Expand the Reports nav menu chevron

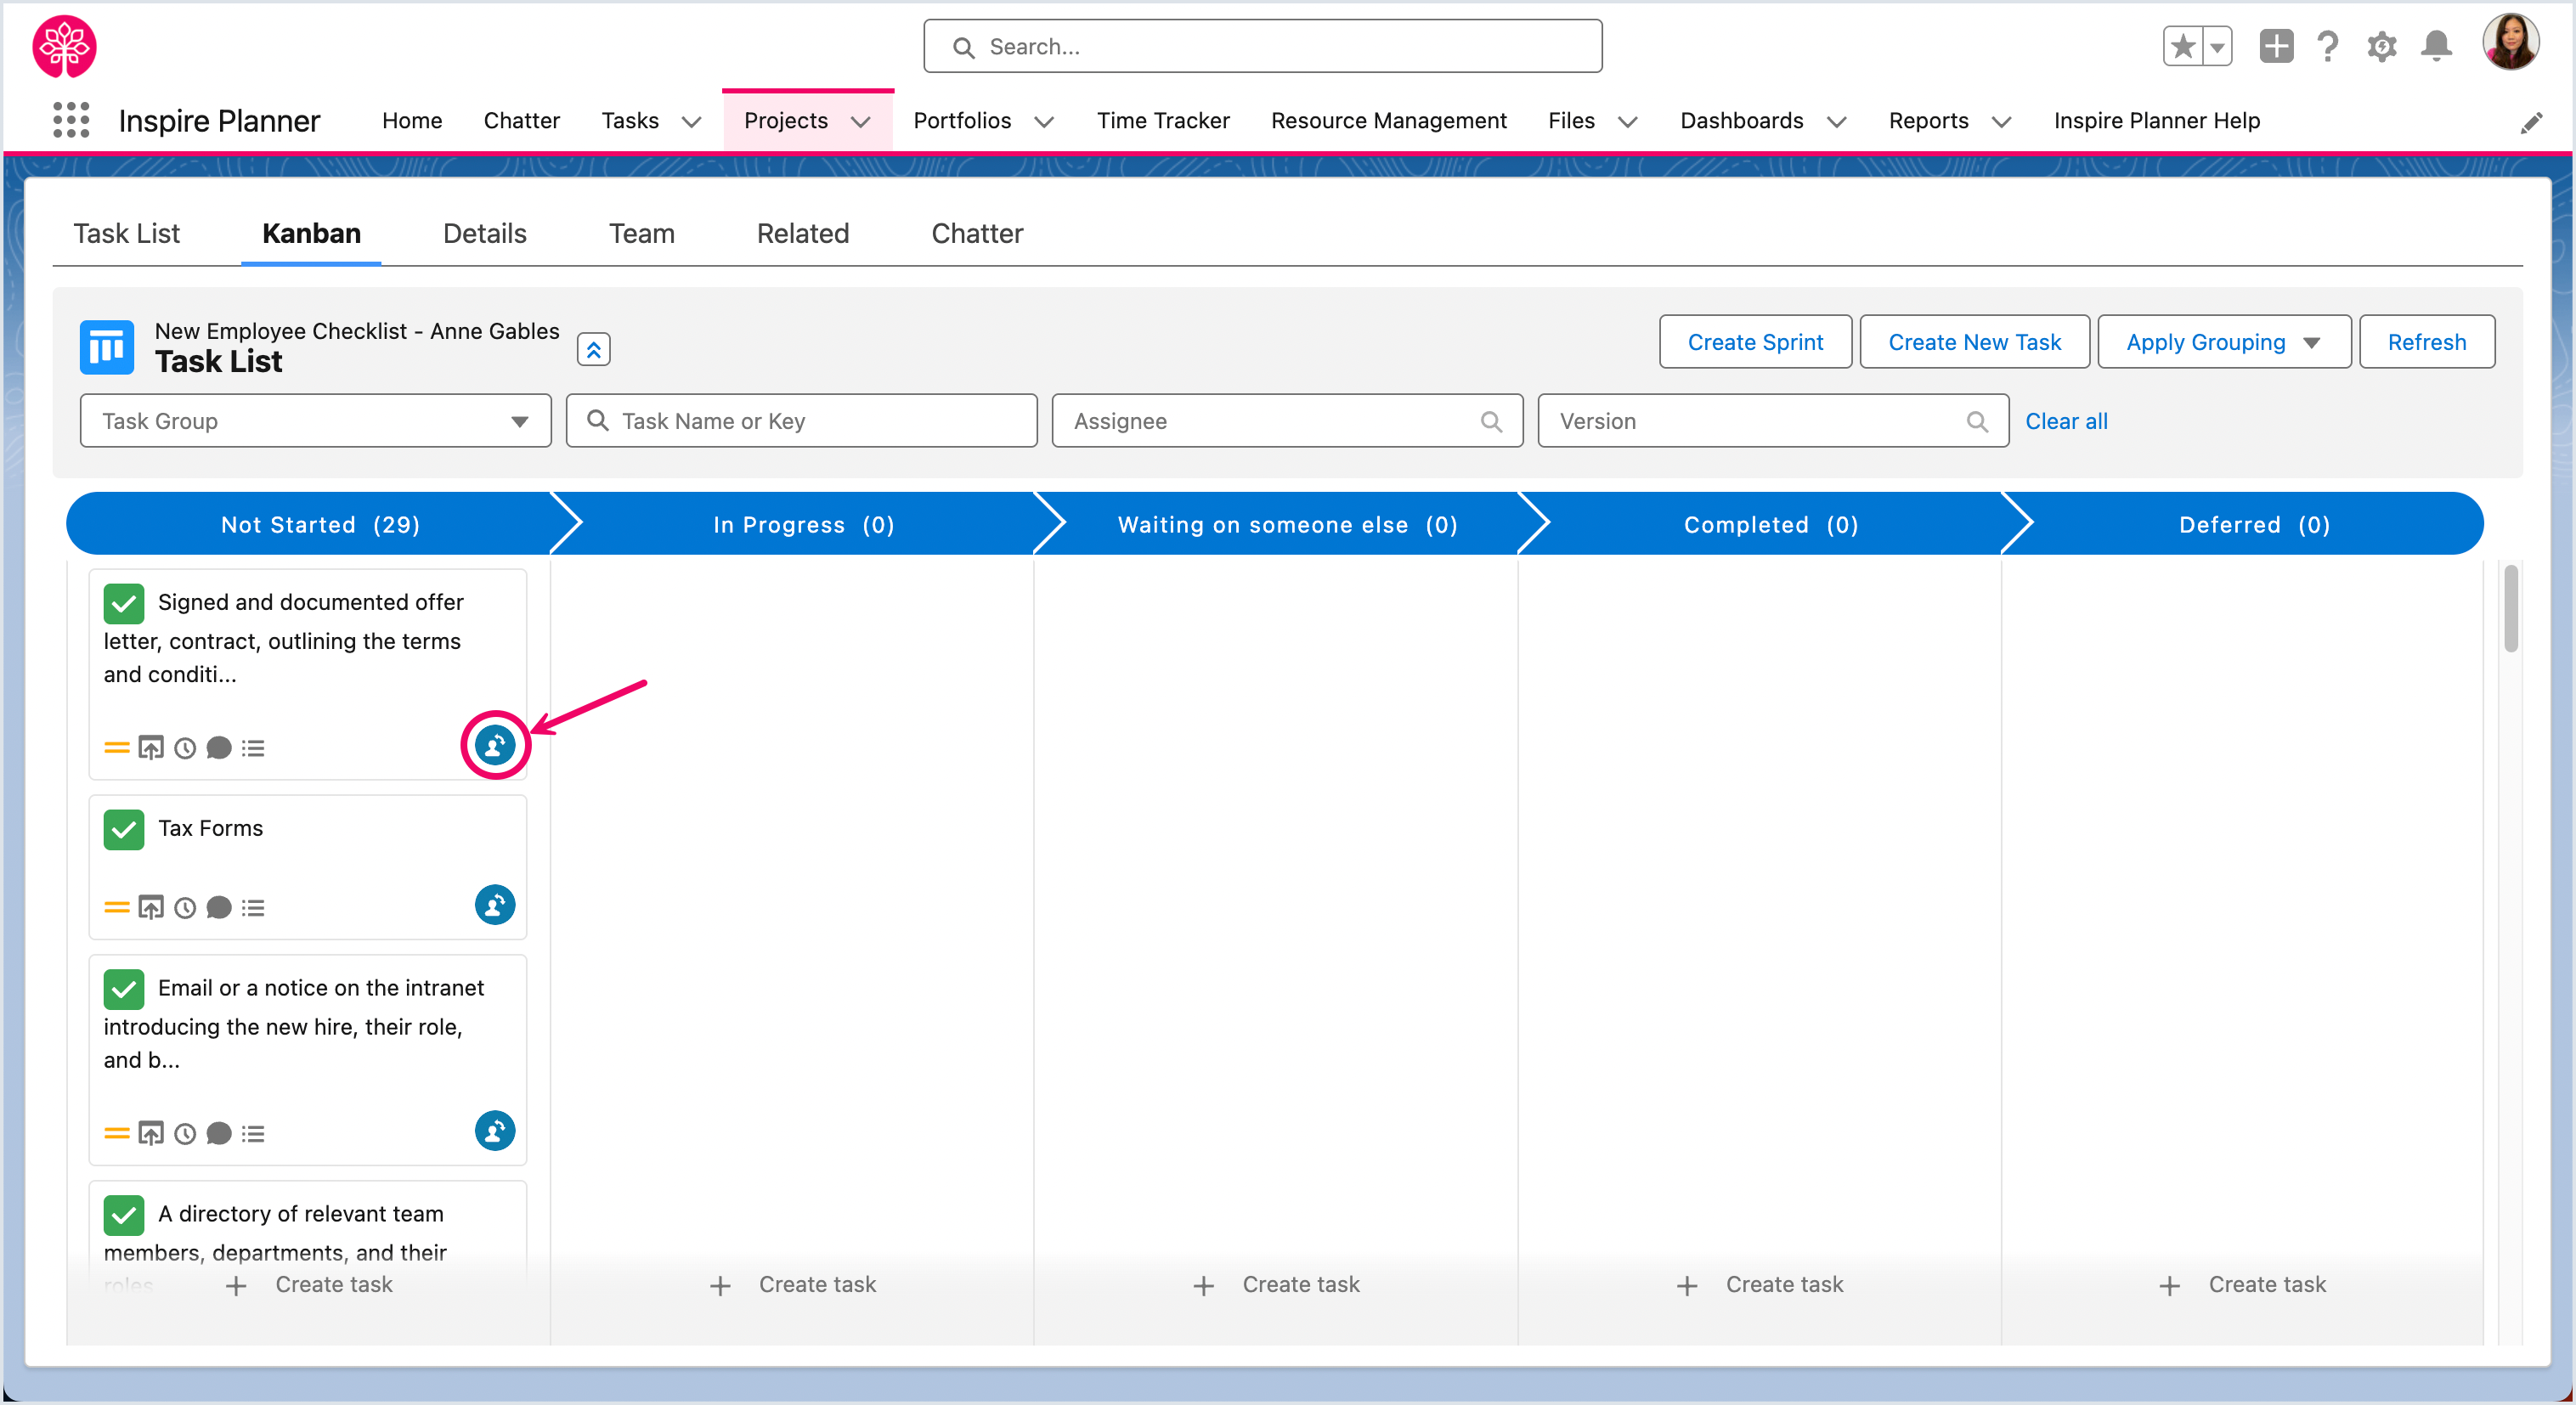click(x=2001, y=122)
